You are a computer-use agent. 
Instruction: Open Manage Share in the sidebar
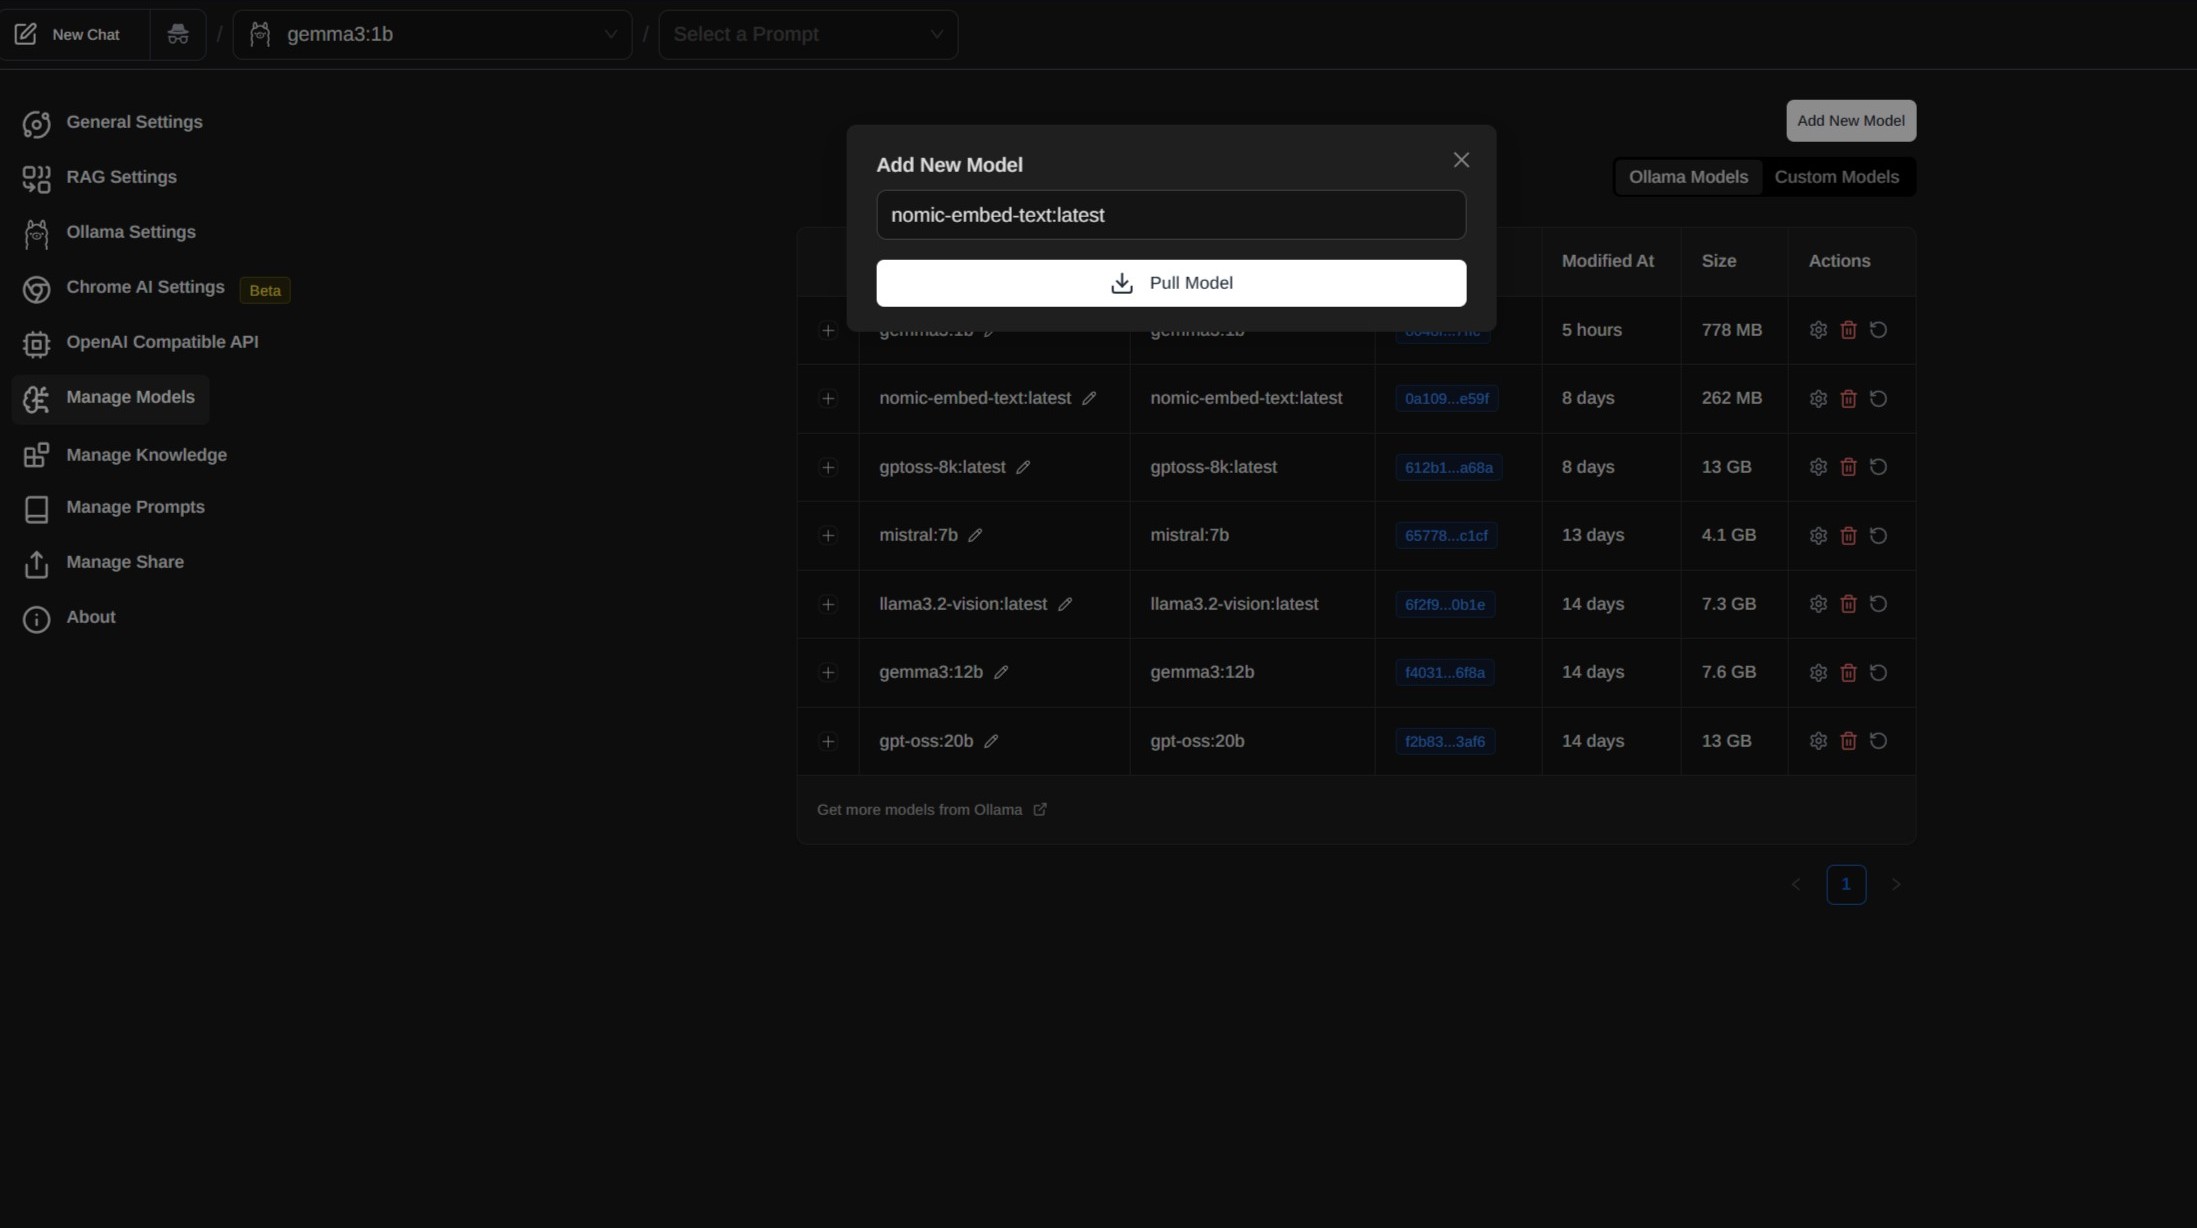coord(104,563)
